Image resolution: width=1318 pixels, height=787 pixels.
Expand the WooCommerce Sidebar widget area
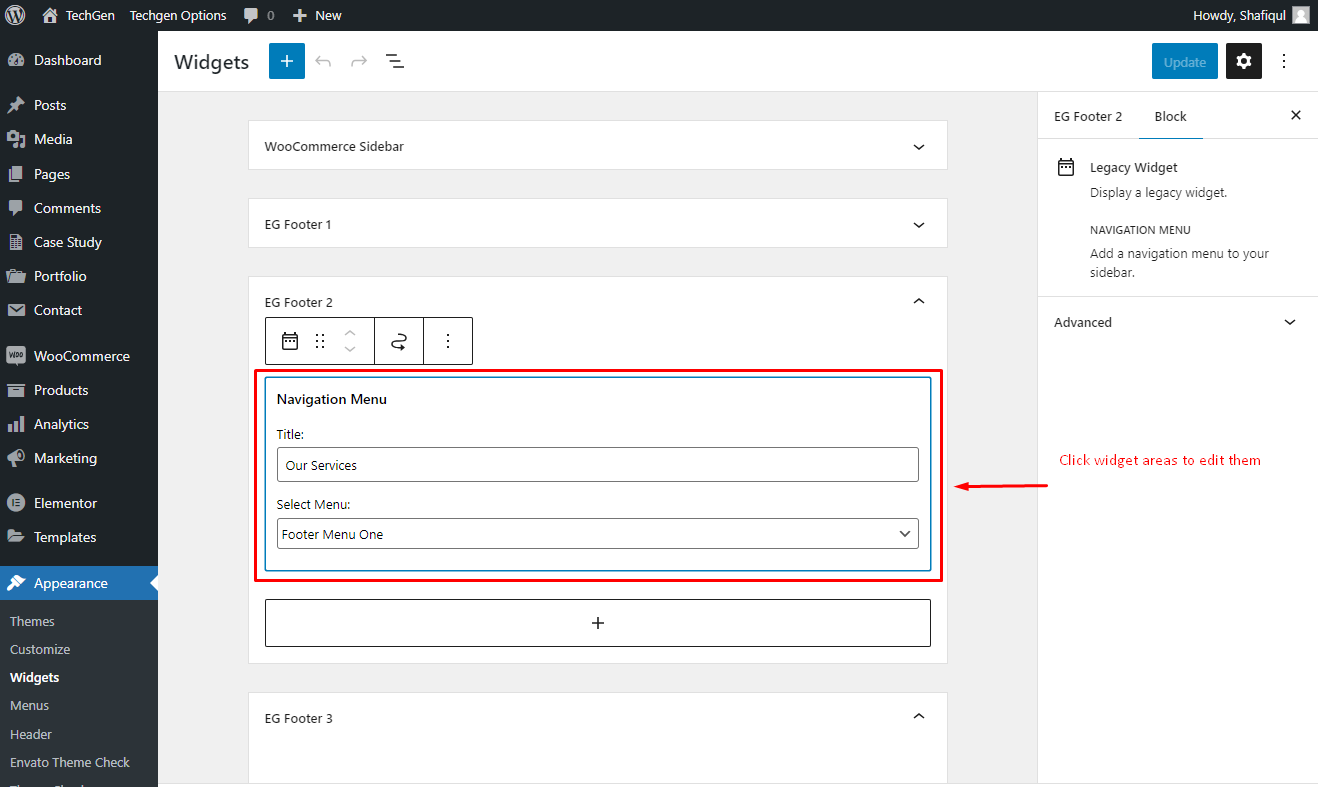598,146
